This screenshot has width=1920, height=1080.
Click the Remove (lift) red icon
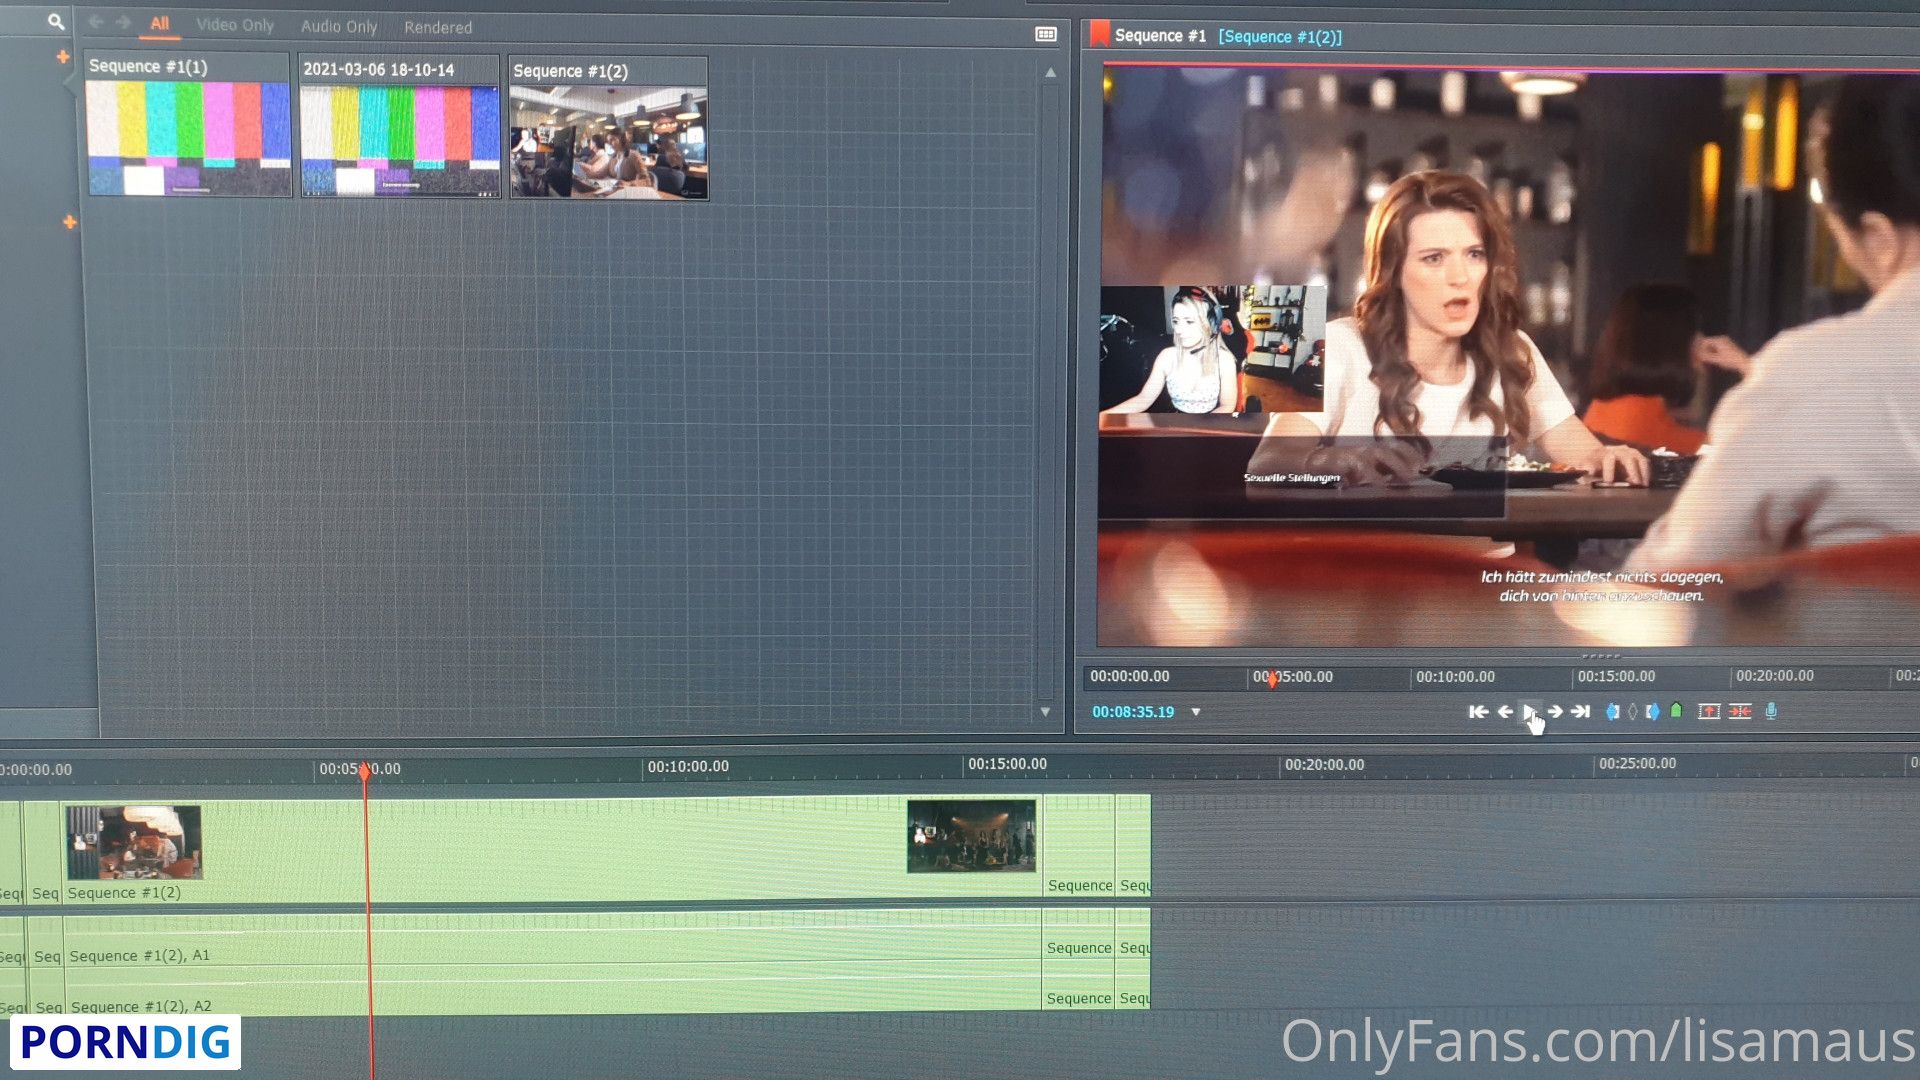click(1709, 712)
